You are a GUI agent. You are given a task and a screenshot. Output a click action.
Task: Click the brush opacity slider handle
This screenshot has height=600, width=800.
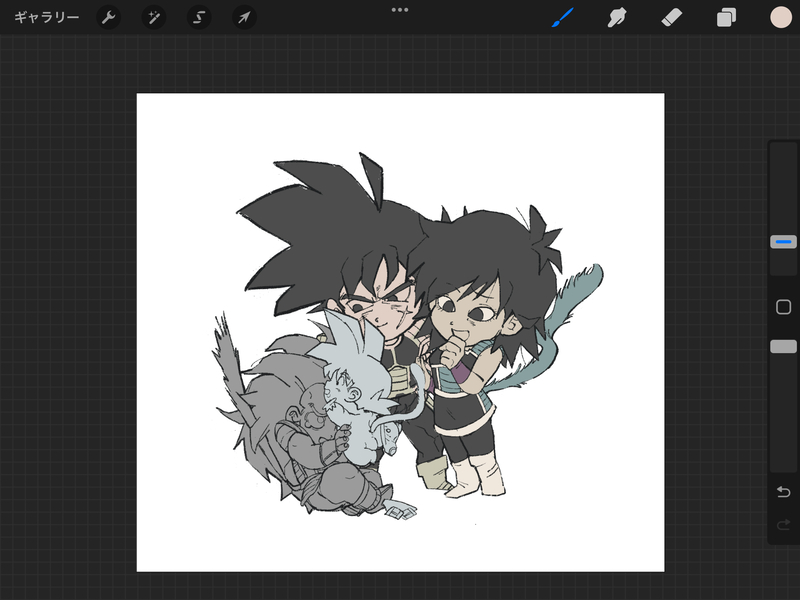click(783, 346)
